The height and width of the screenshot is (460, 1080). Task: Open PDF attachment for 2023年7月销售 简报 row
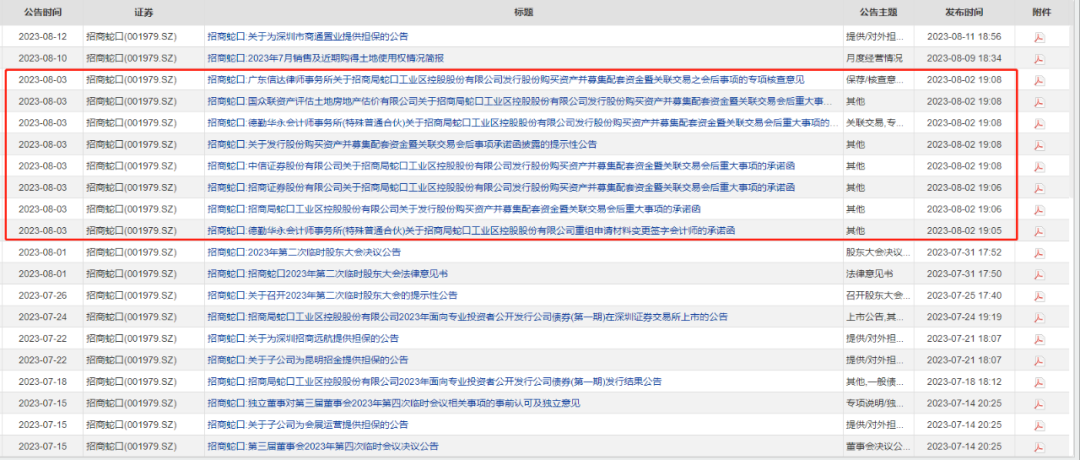tap(1039, 59)
